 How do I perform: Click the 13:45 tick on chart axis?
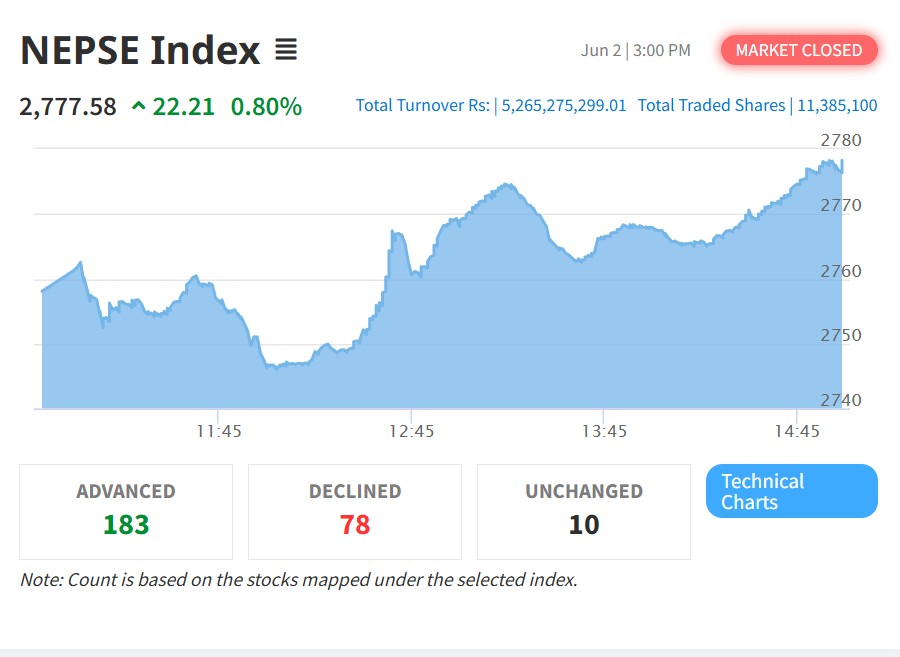[604, 431]
